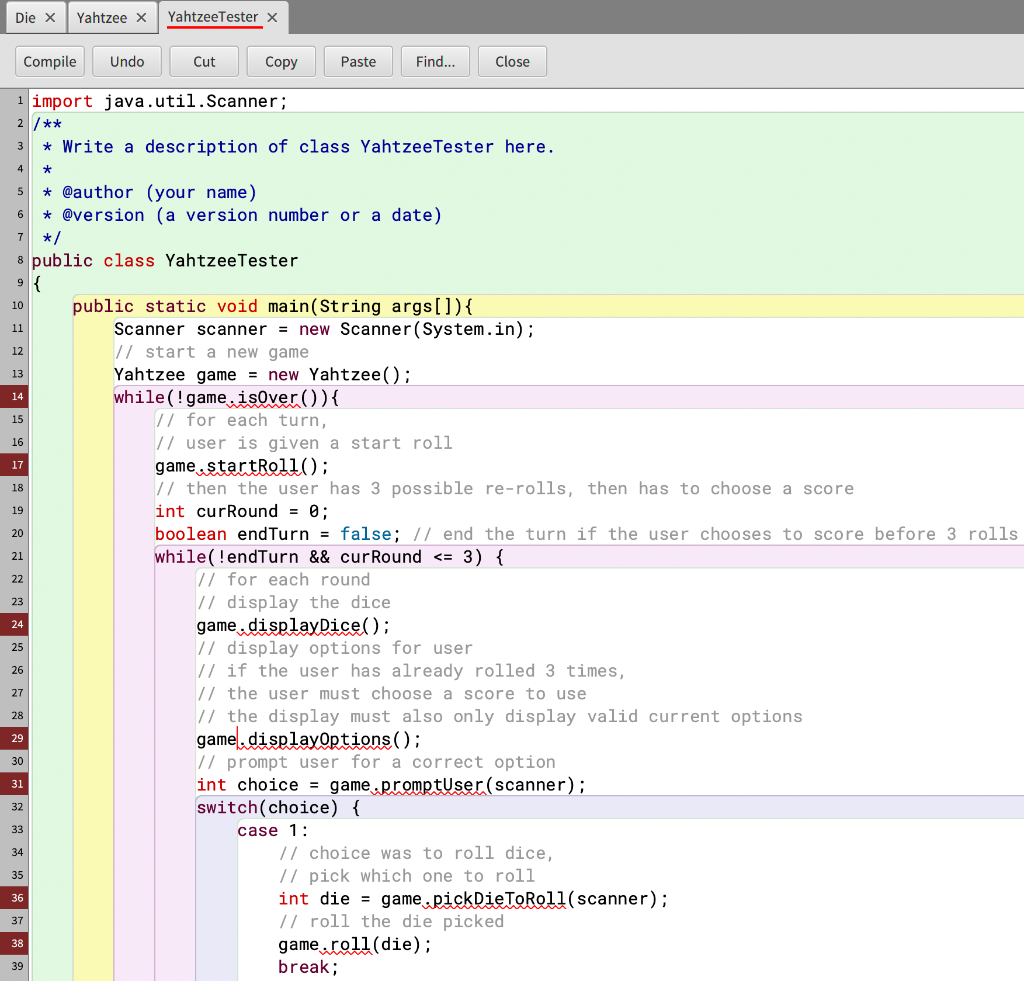Click Paste in the toolbar
The image size is (1024, 981).
point(358,62)
